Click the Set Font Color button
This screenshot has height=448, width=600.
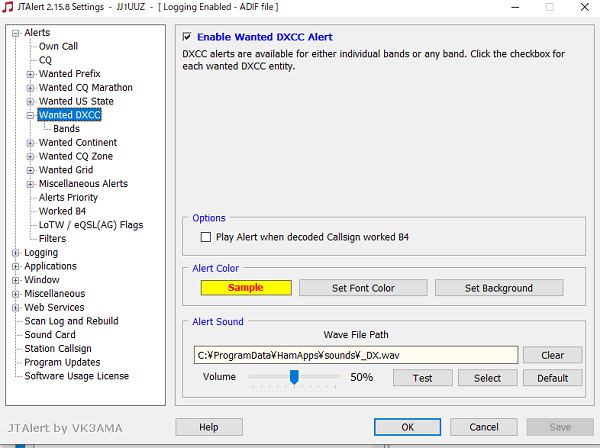[x=362, y=288]
